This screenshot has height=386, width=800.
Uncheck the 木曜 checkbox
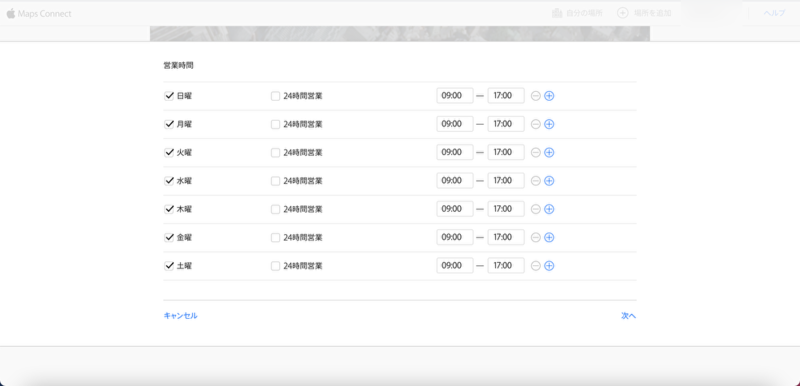point(169,209)
